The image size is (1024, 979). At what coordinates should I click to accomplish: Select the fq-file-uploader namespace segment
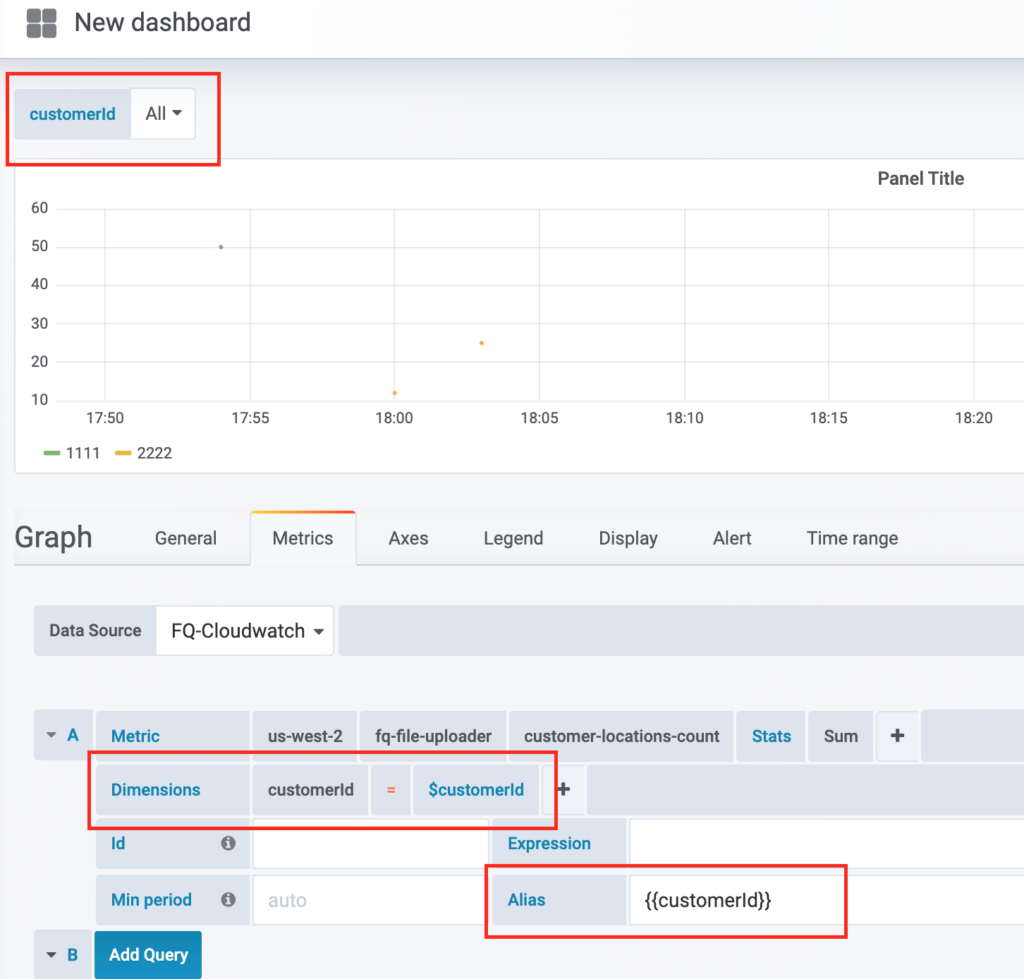coord(433,736)
